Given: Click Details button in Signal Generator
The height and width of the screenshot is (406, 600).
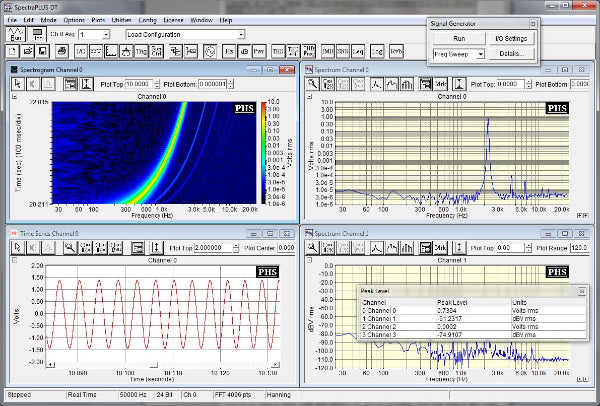Looking at the screenshot, I should [512, 54].
